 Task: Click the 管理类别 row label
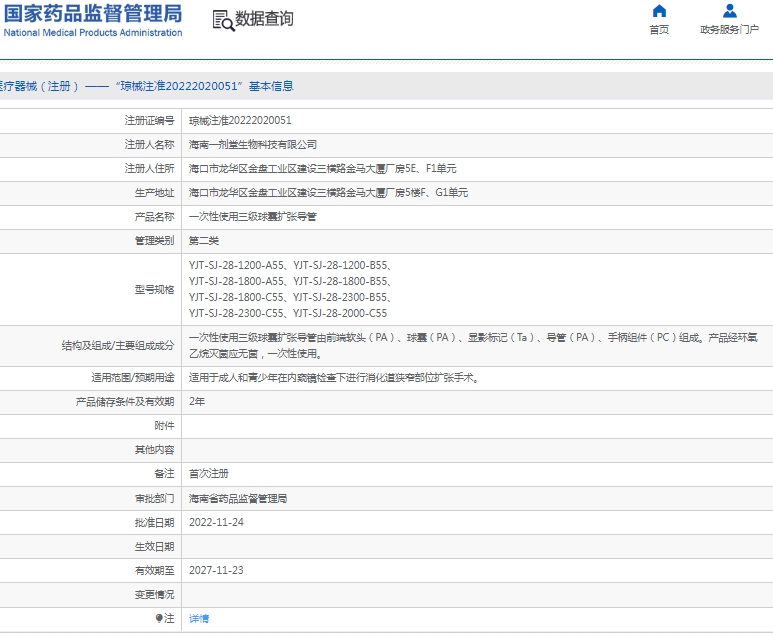[154, 241]
